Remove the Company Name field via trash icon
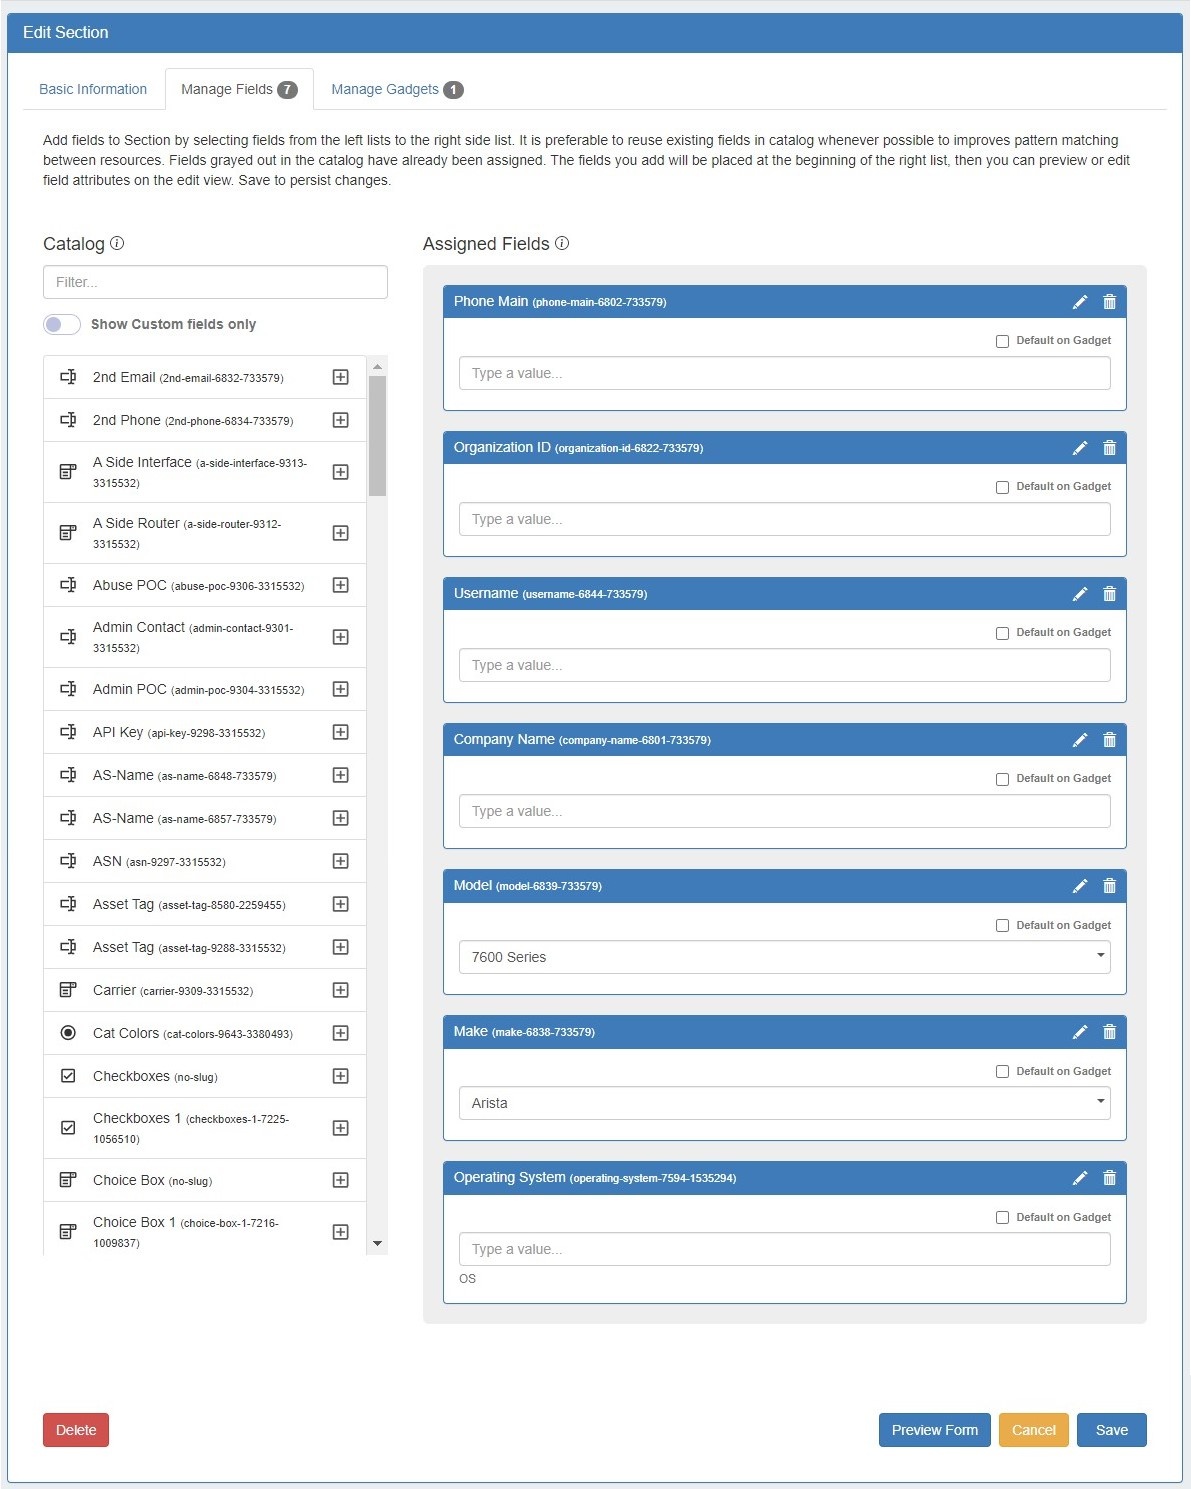 tap(1109, 740)
